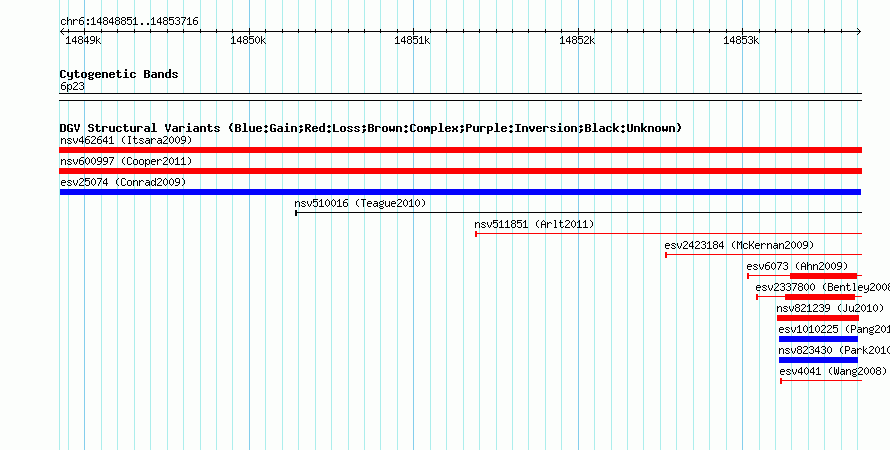
Task: Select the nsv510016 (Teague2010) label
Action: pyautogui.click(x=360, y=203)
